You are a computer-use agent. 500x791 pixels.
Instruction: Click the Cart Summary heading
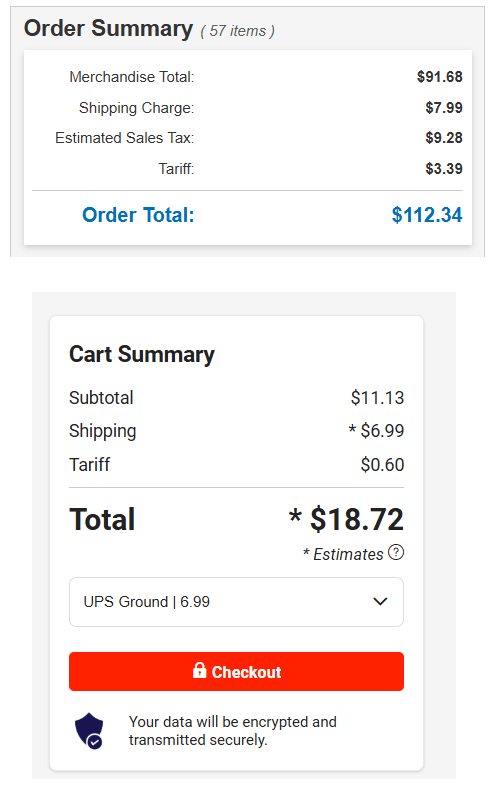142,354
